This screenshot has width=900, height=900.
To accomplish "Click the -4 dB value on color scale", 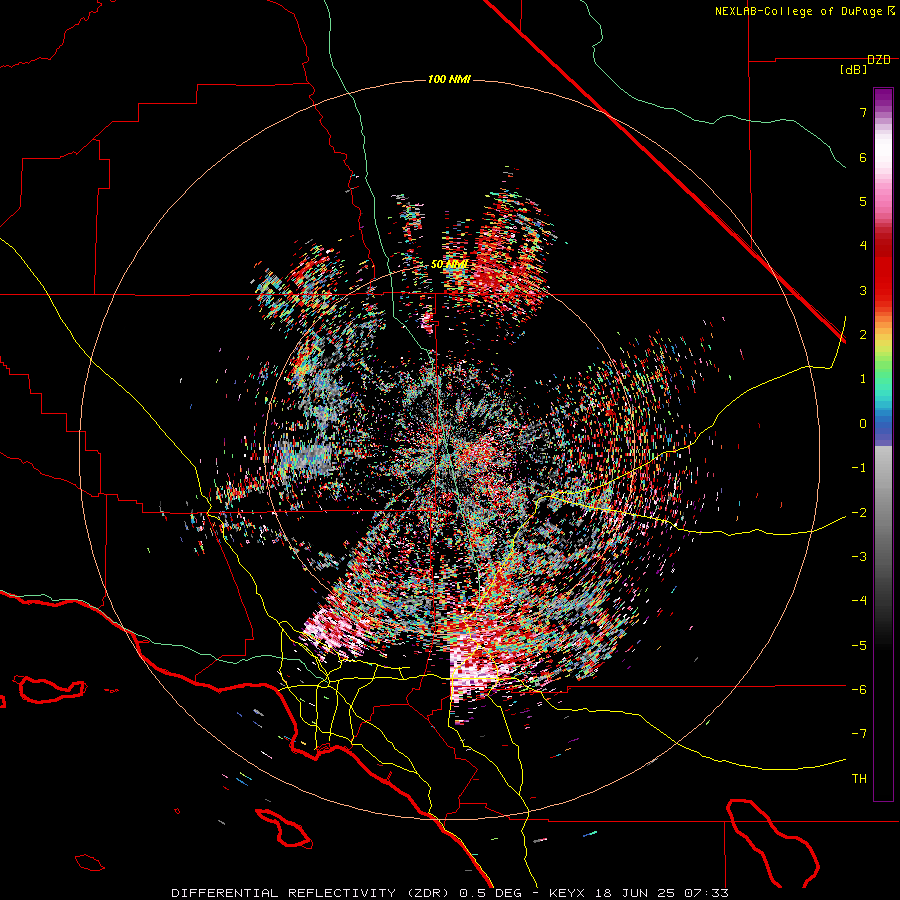I will pyautogui.click(x=859, y=601).
